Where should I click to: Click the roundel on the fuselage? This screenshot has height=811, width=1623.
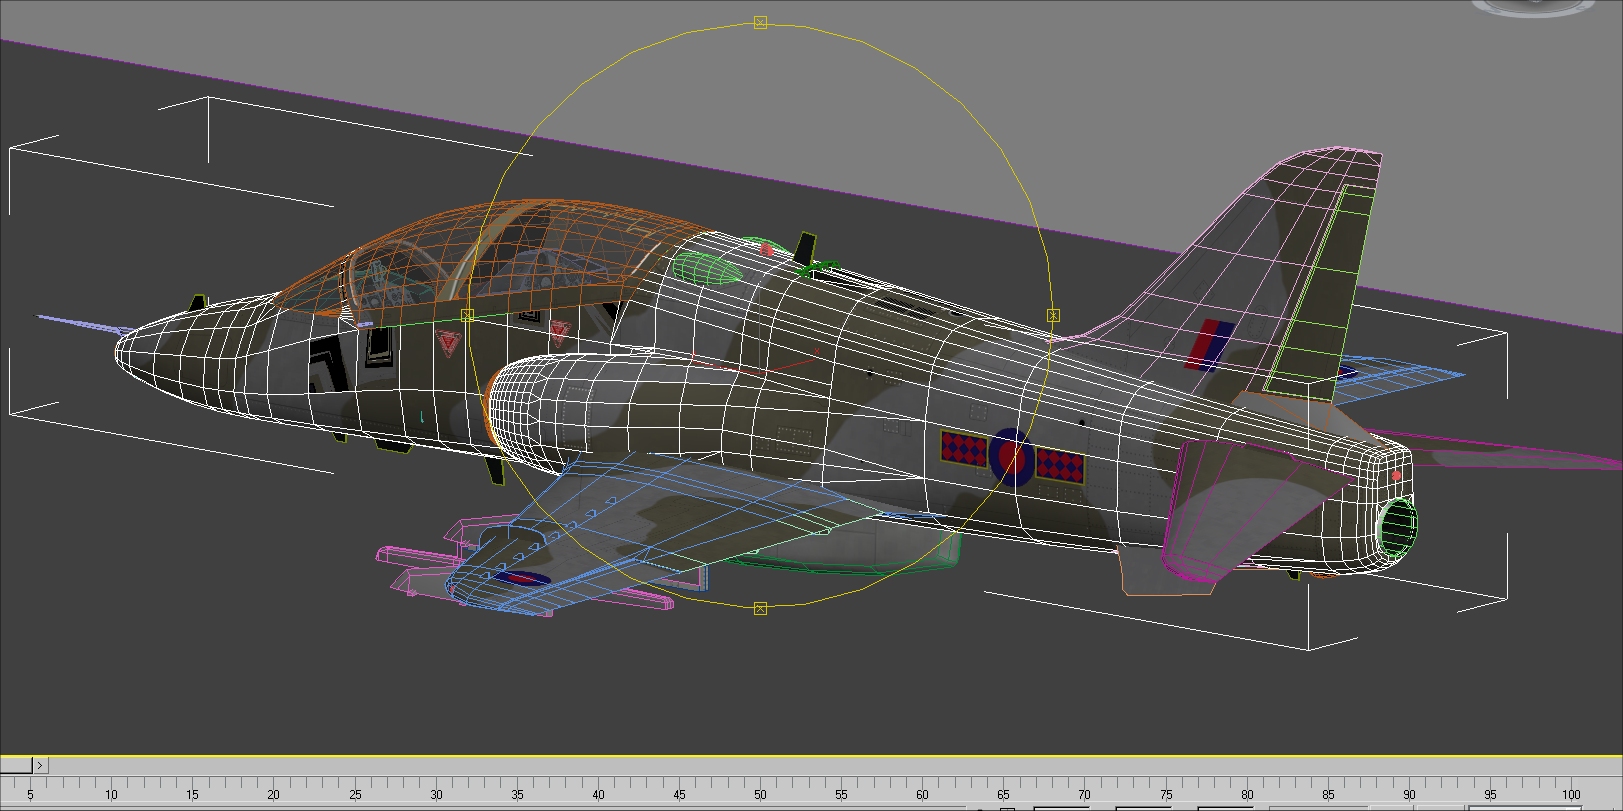[x=1013, y=457]
